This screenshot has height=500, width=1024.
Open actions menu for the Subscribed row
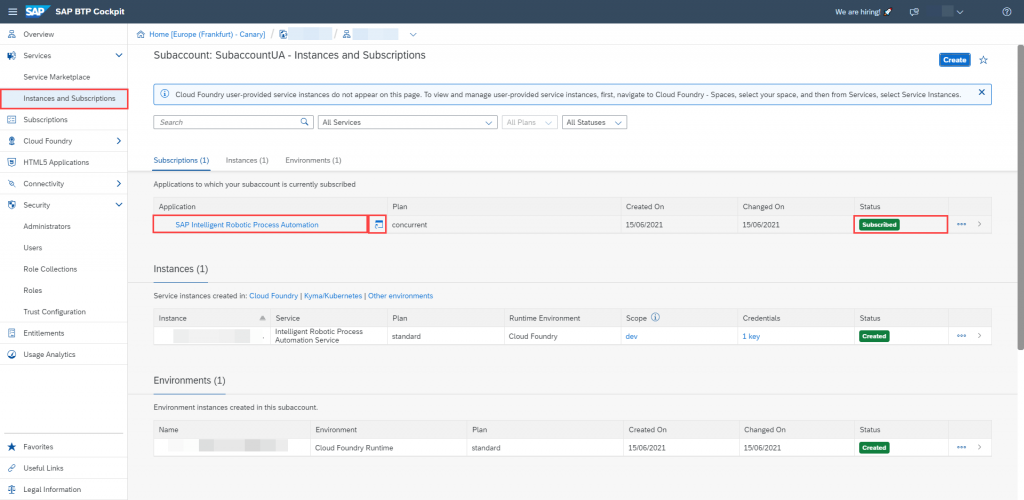click(x=961, y=225)
